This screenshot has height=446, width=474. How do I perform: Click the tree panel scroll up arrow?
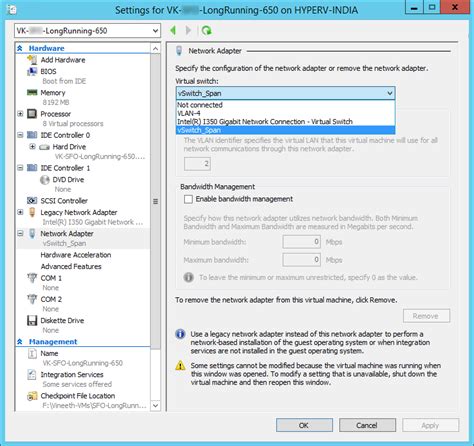(155, 49)
